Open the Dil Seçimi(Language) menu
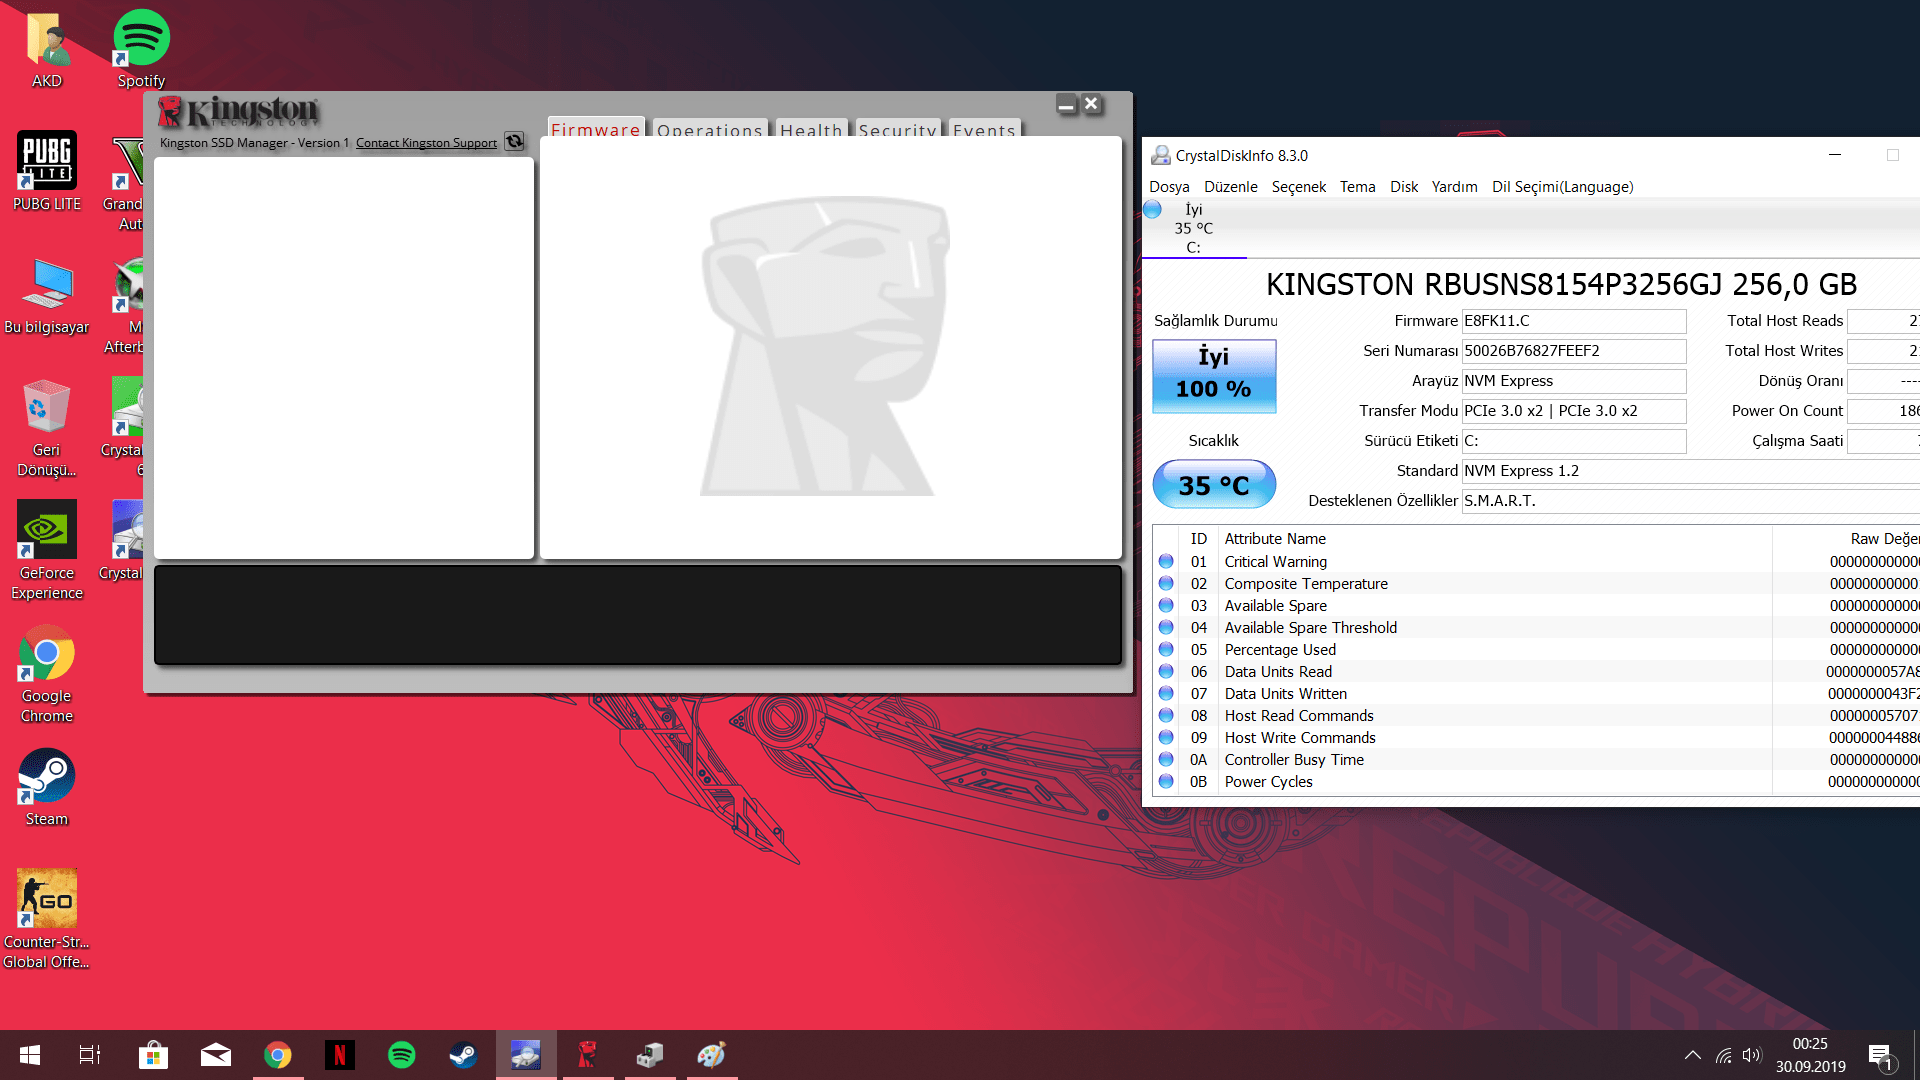 1562,187
